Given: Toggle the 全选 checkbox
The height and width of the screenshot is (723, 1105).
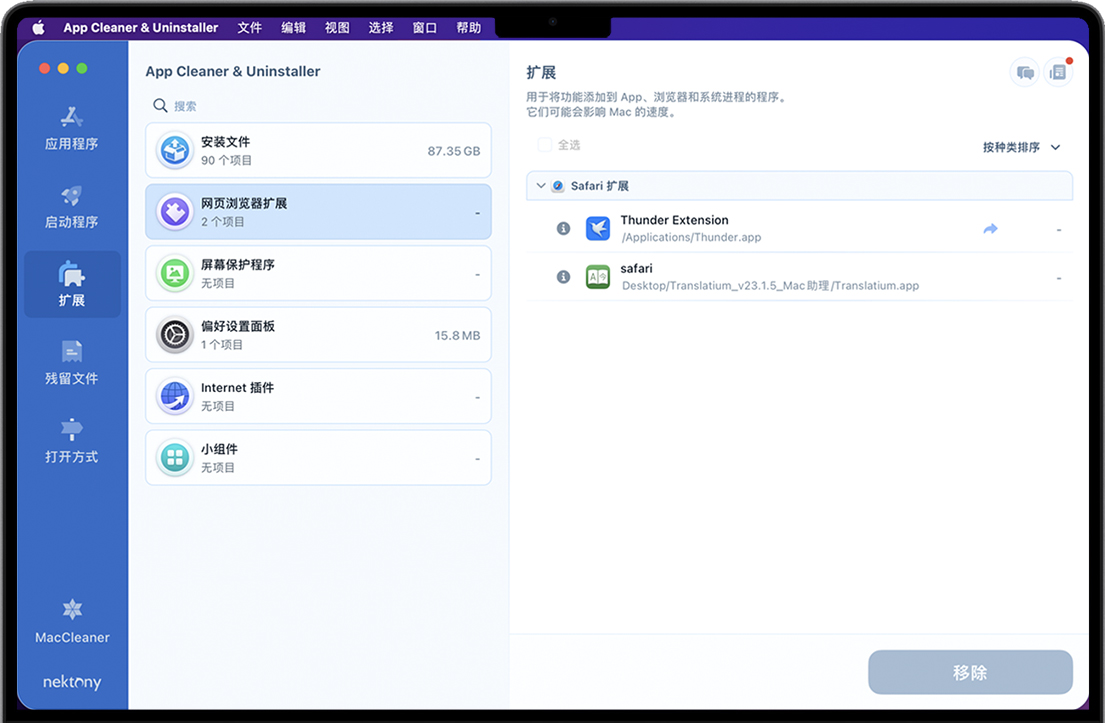Looking at the screenshot, I should pos(545,145).
